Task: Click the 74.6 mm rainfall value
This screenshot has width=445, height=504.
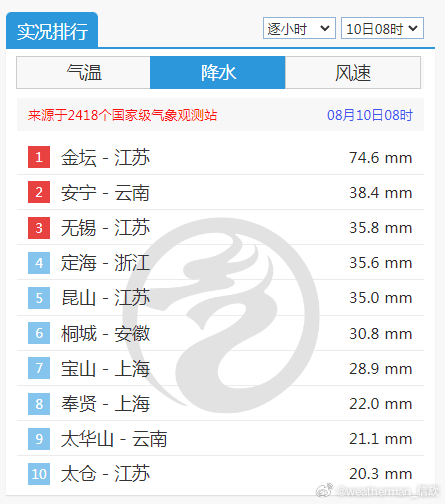Action: tap(381, 158)
